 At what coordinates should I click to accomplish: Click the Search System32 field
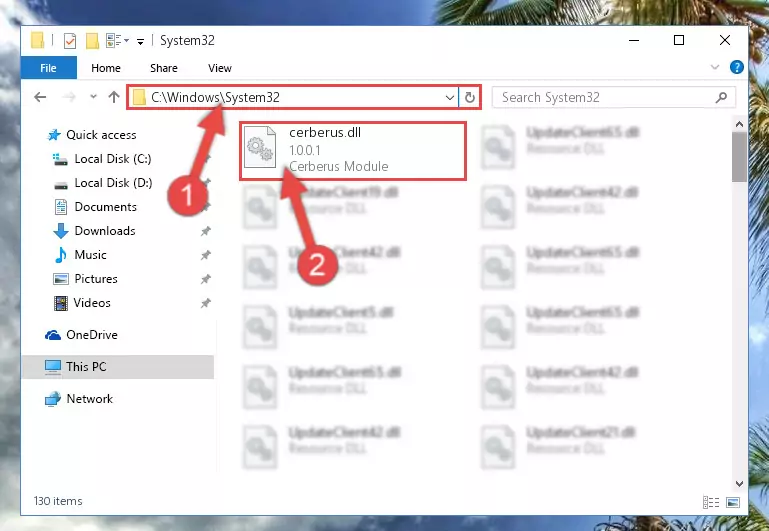tap(614, 97)
